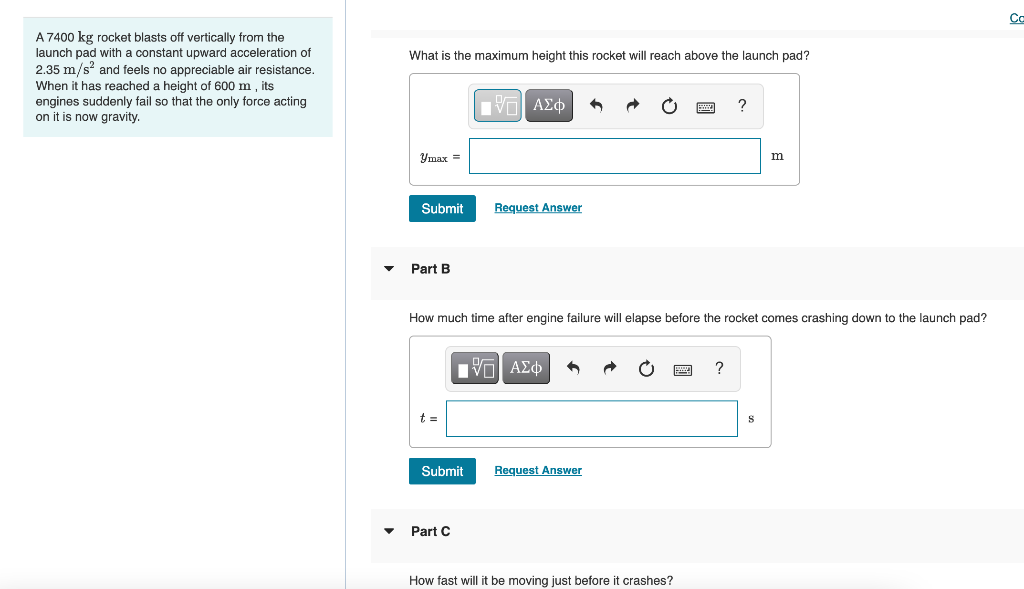
Task: Request Answer for maximum height question
Action: pyautogui.click(x=538, y=208)
